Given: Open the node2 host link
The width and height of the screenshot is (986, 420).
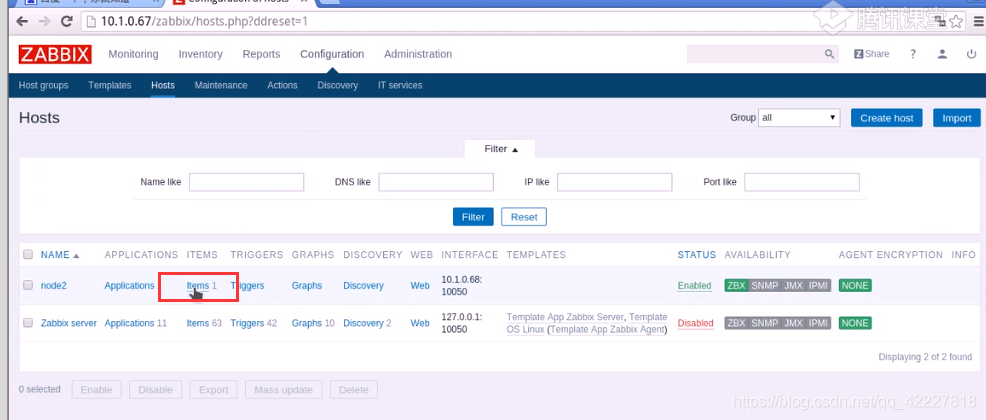Looking at the screenshot, I should pos(53,285).
